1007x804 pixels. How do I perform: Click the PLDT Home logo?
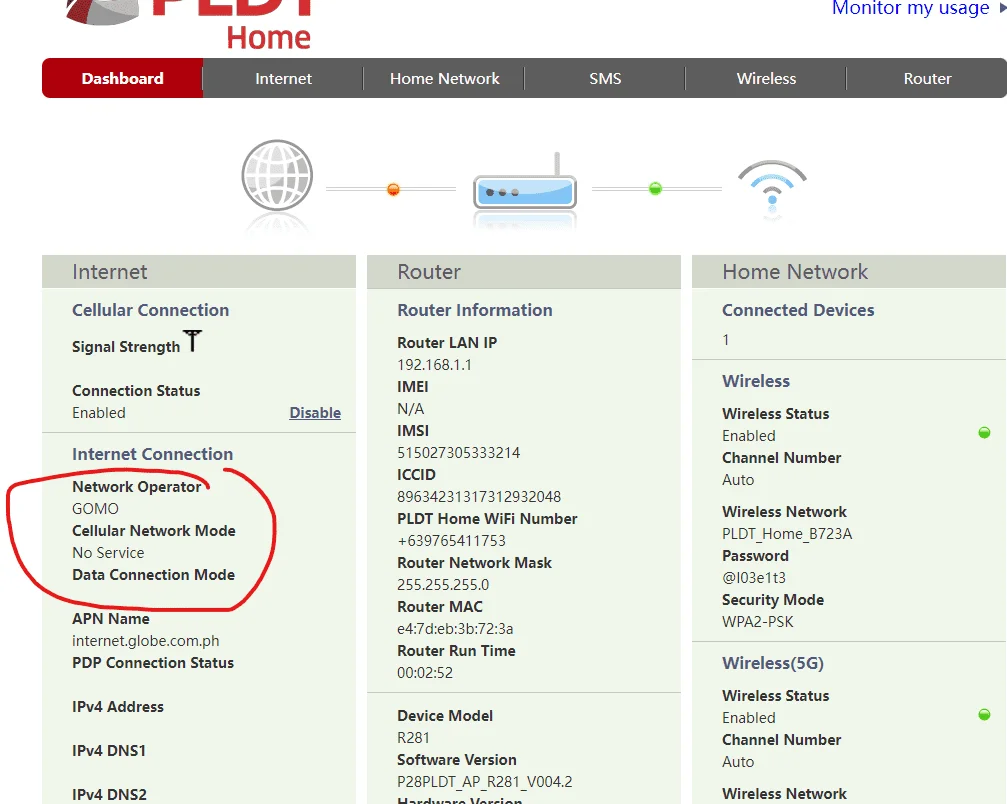(x=189, y=23)
